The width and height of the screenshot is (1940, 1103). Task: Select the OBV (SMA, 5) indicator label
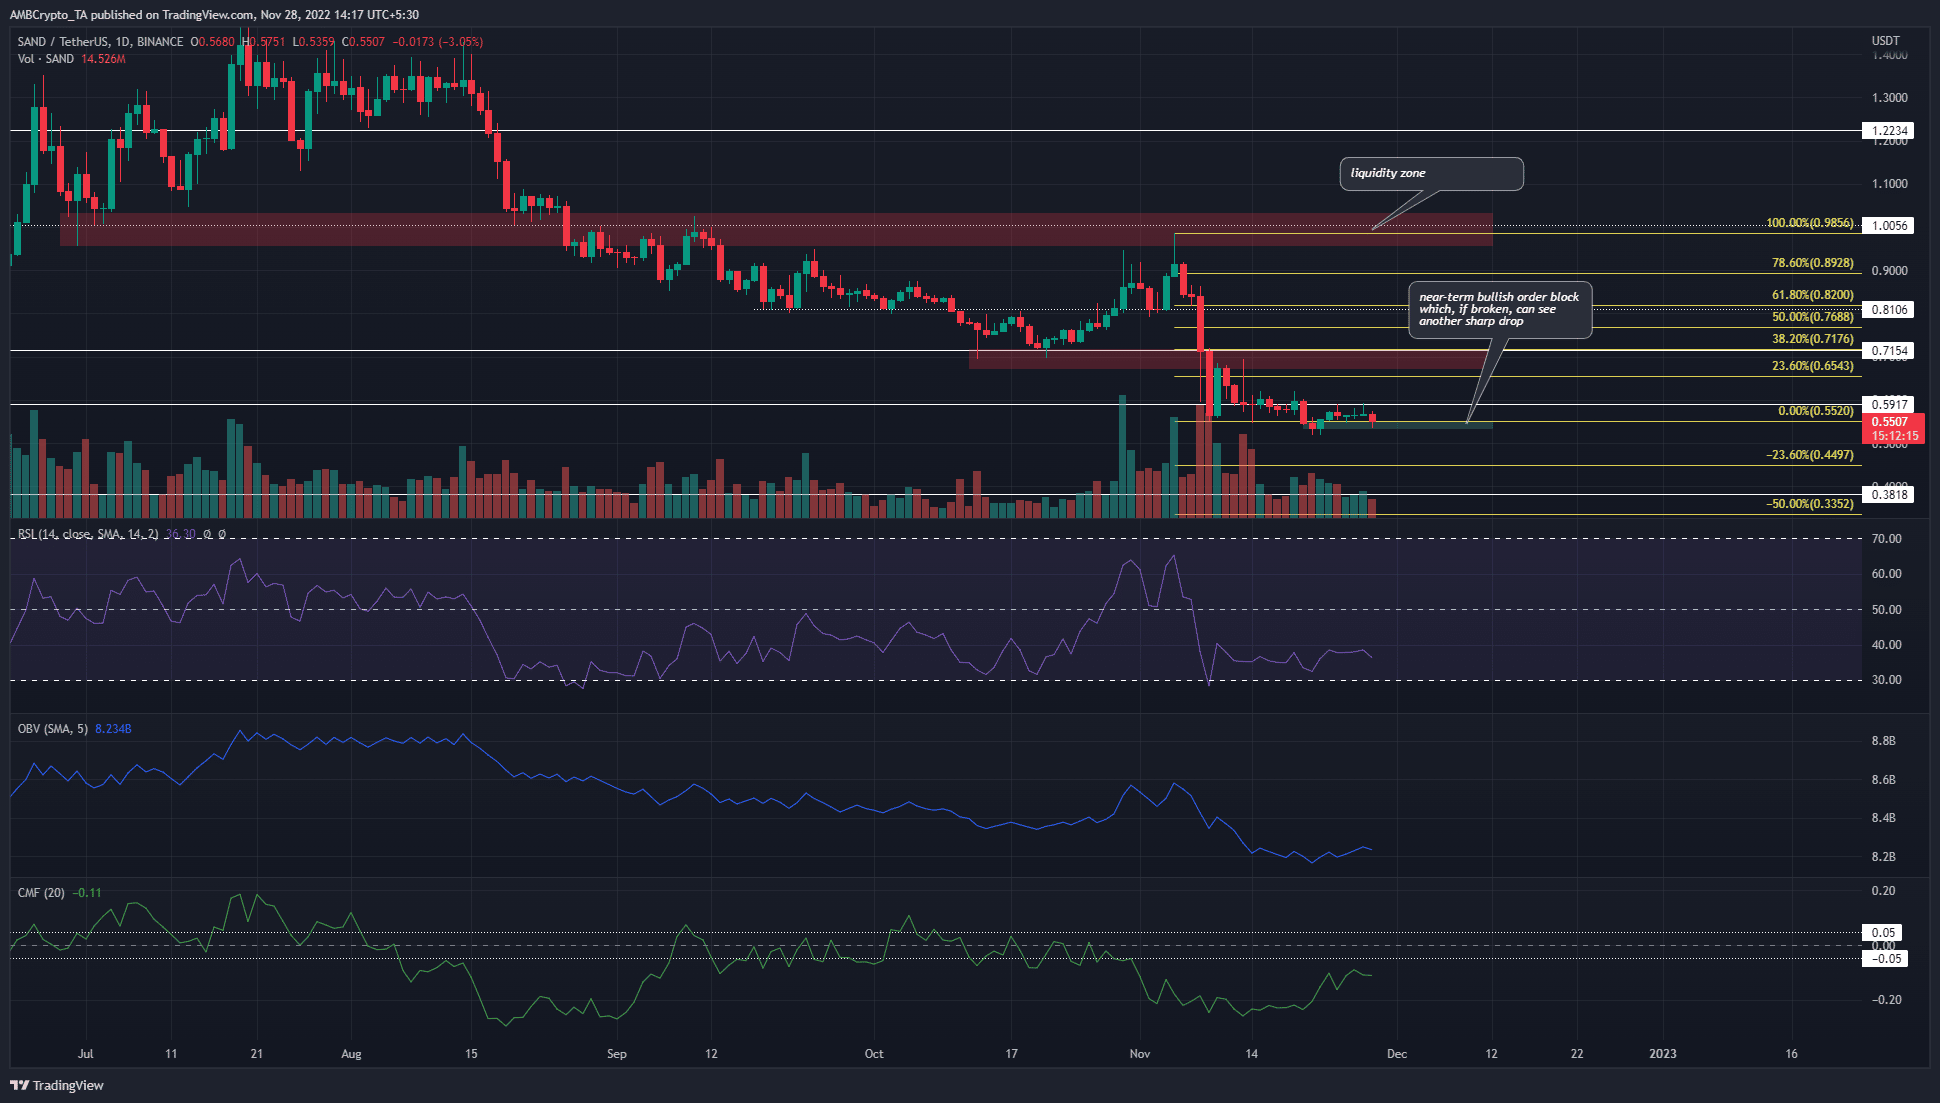pyautogui.click(x=53, y=729)
